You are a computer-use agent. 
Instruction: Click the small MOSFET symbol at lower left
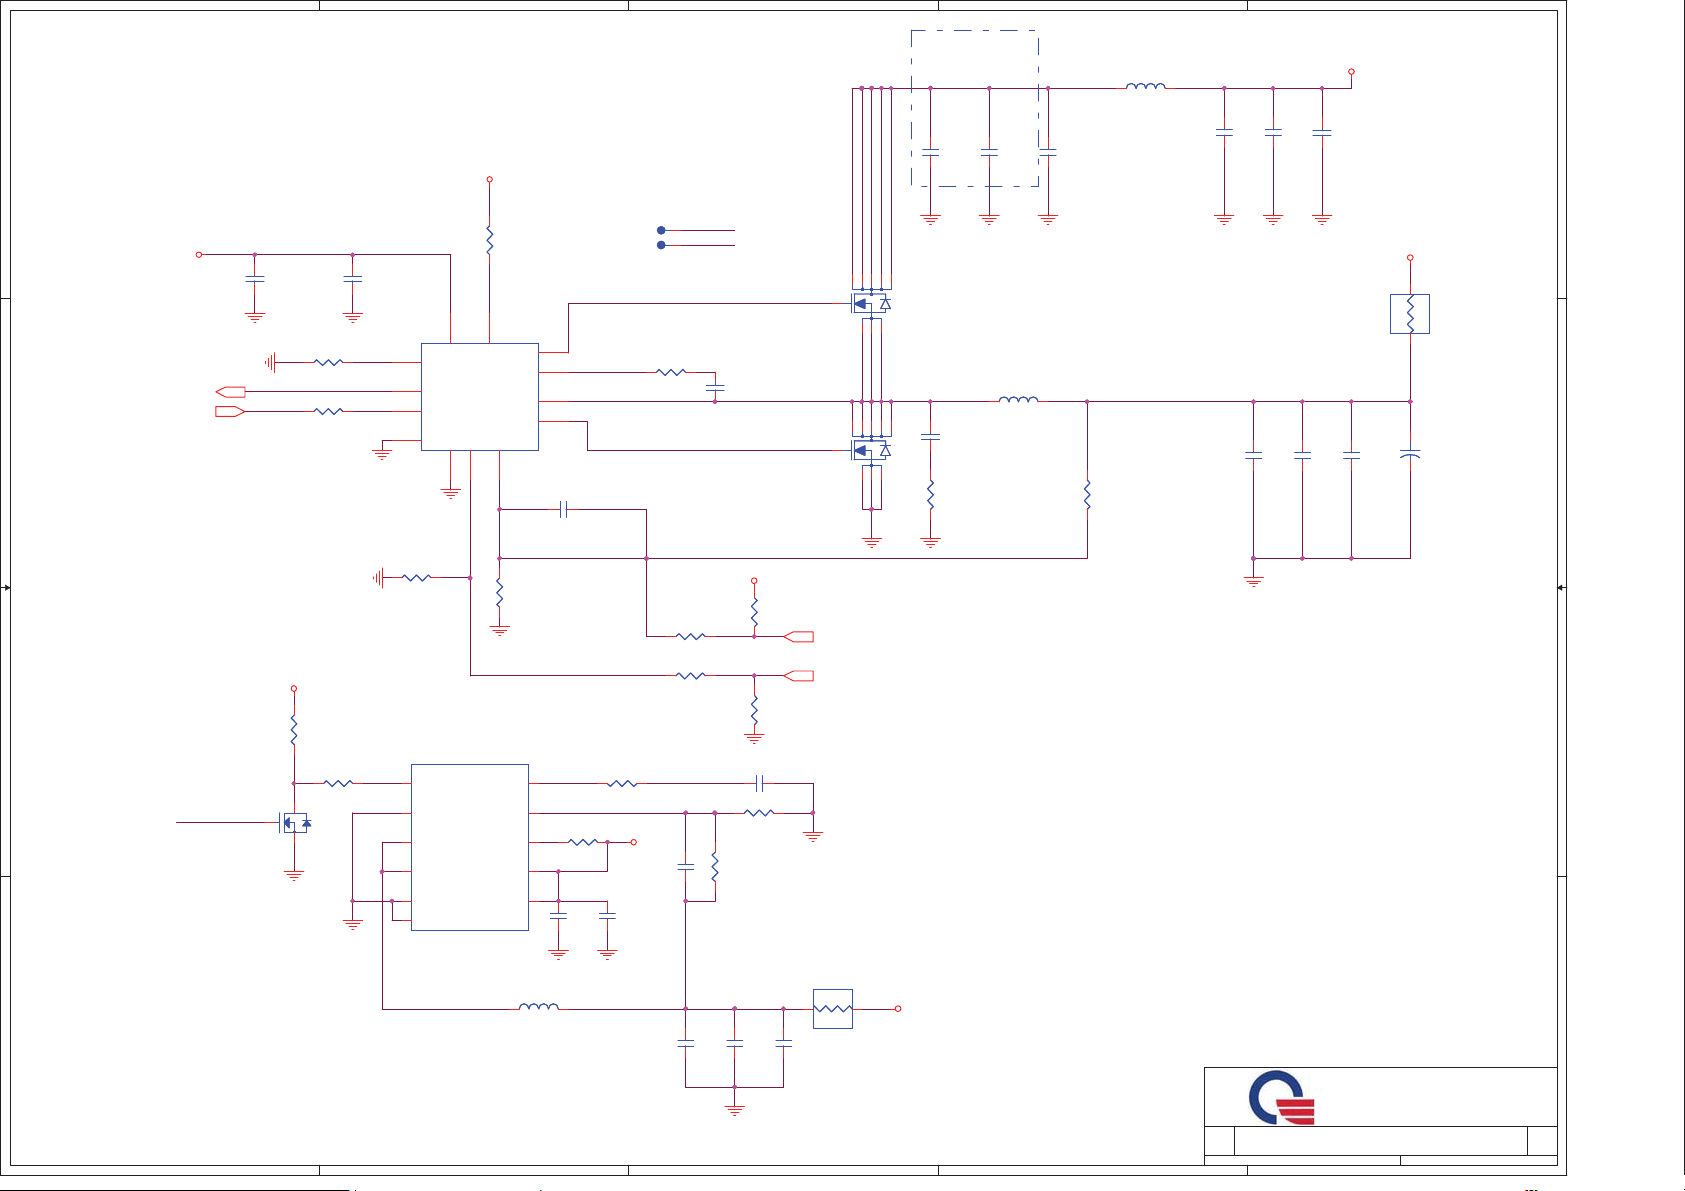tap(295, 823)
